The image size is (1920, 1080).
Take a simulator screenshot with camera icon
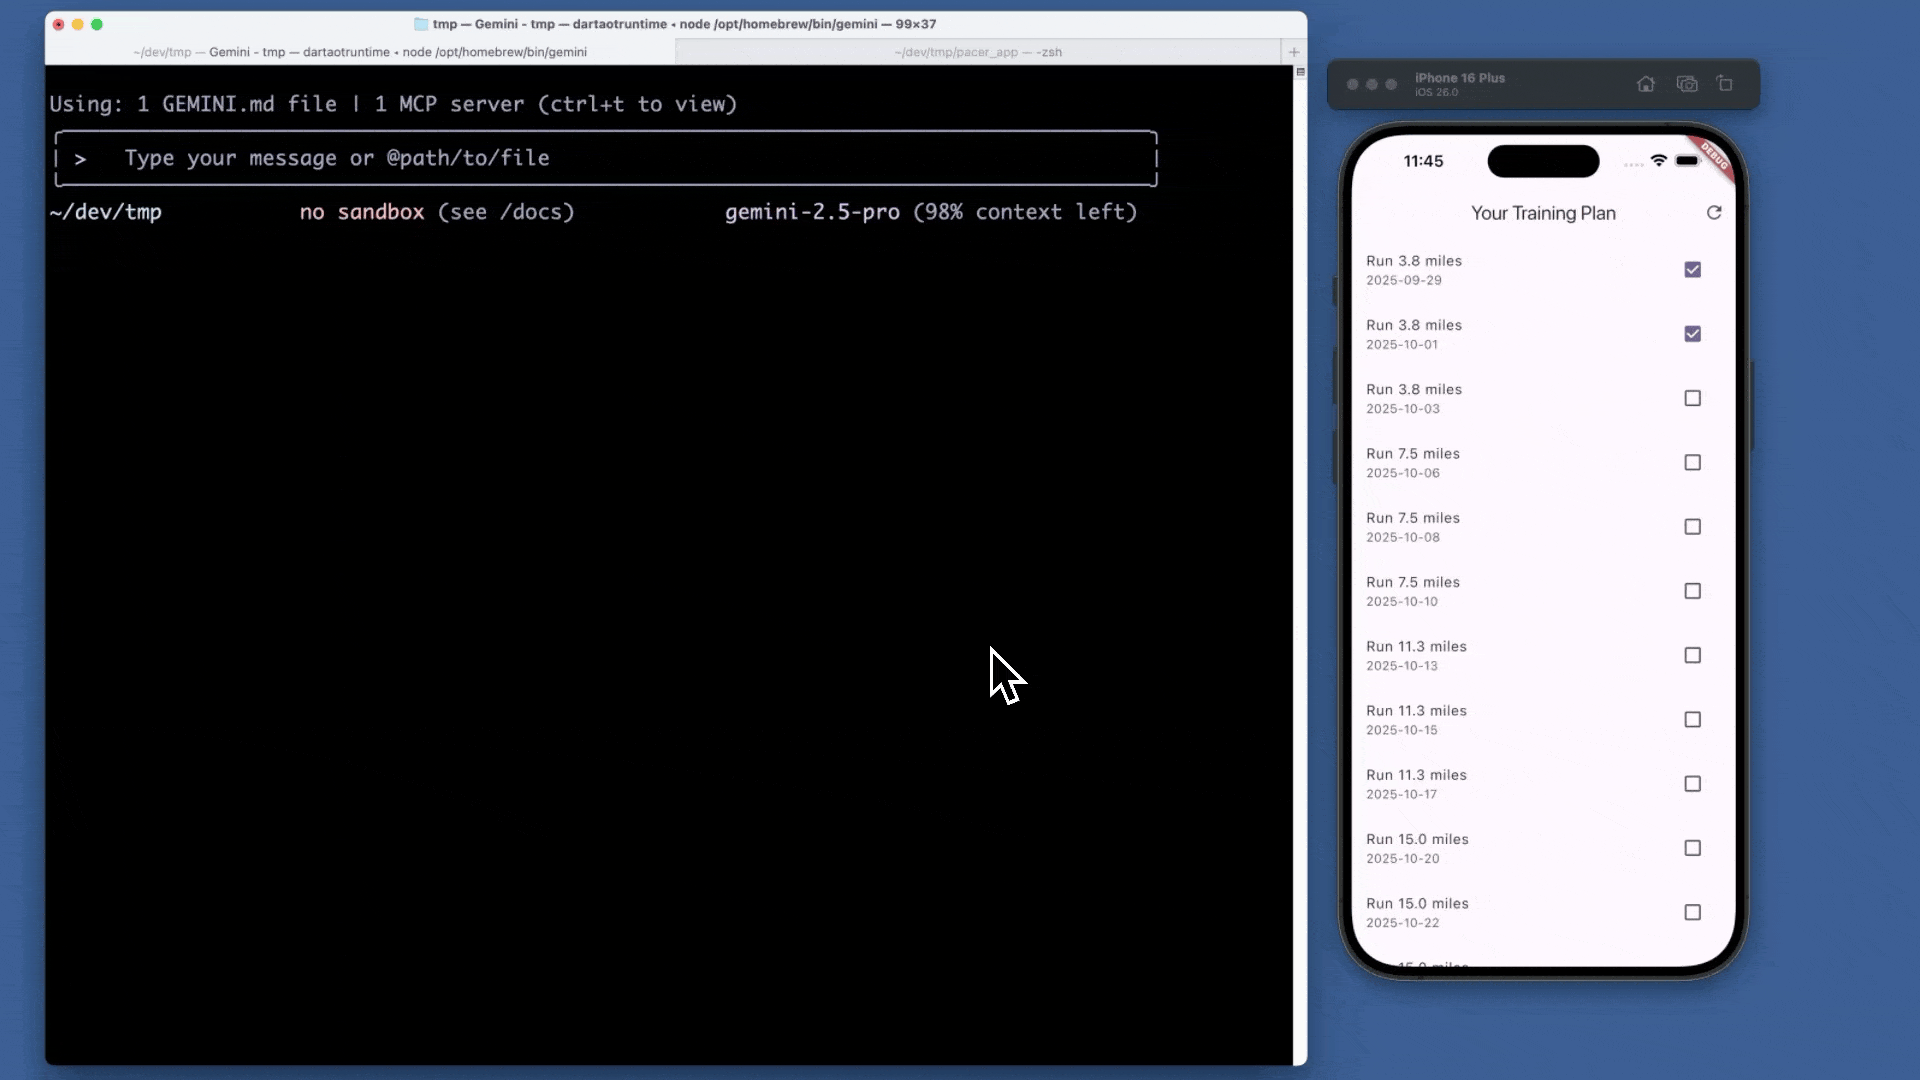[1687, 84]
